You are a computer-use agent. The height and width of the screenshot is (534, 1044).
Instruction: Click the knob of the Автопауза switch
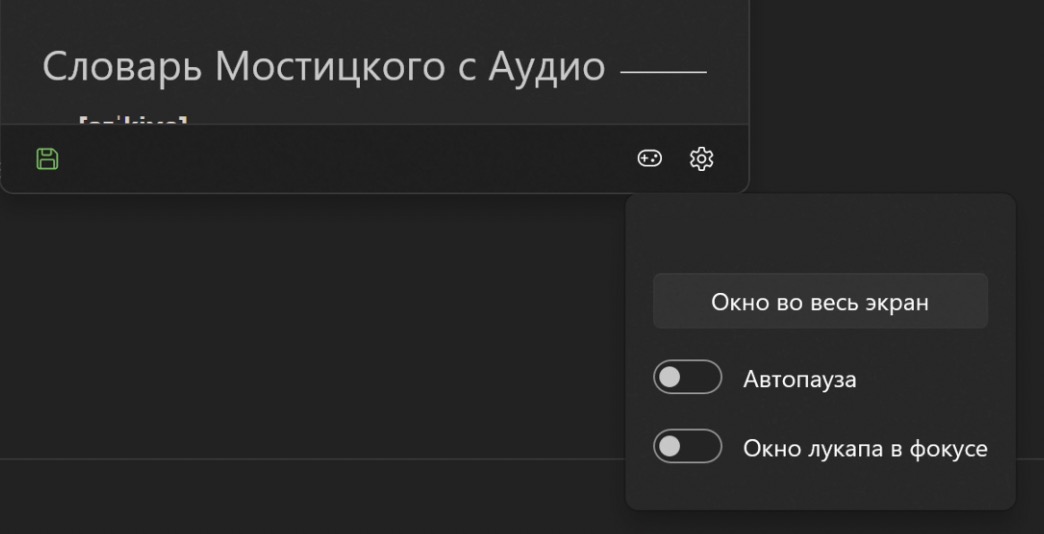click(x=671, y=378)
